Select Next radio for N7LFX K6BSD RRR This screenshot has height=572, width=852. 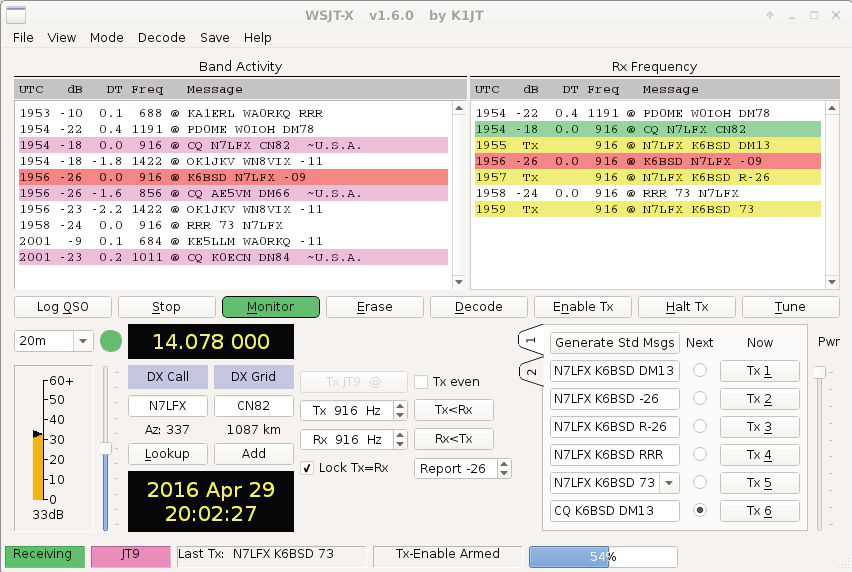[700, 454]
